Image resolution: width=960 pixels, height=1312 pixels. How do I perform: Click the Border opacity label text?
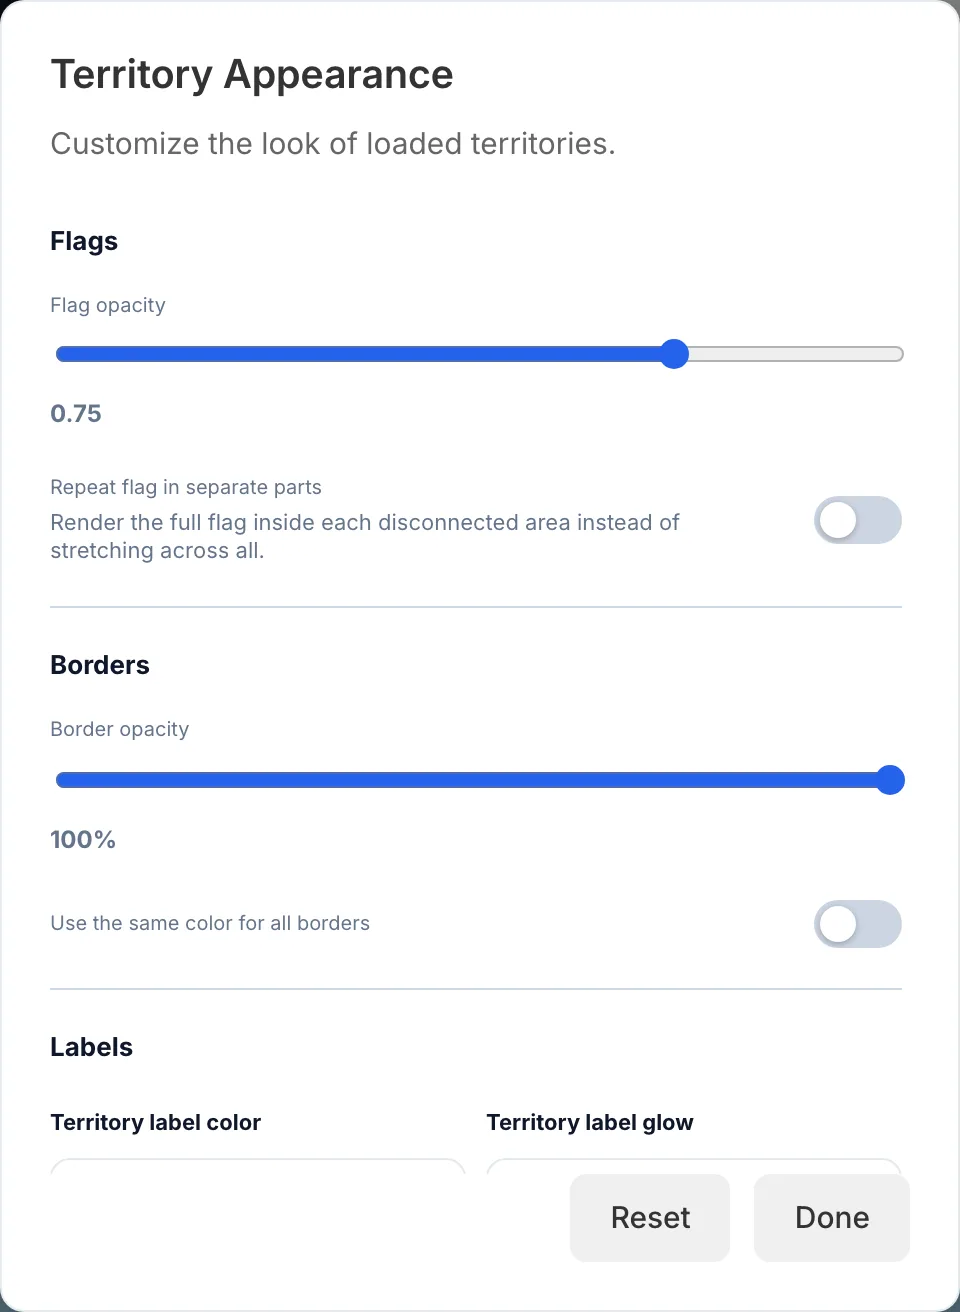pyautogui.click(x=120, y=729)
